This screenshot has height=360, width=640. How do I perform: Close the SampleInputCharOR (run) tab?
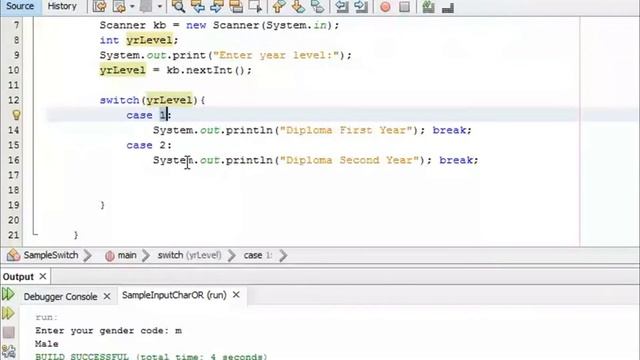click(236, 295)
